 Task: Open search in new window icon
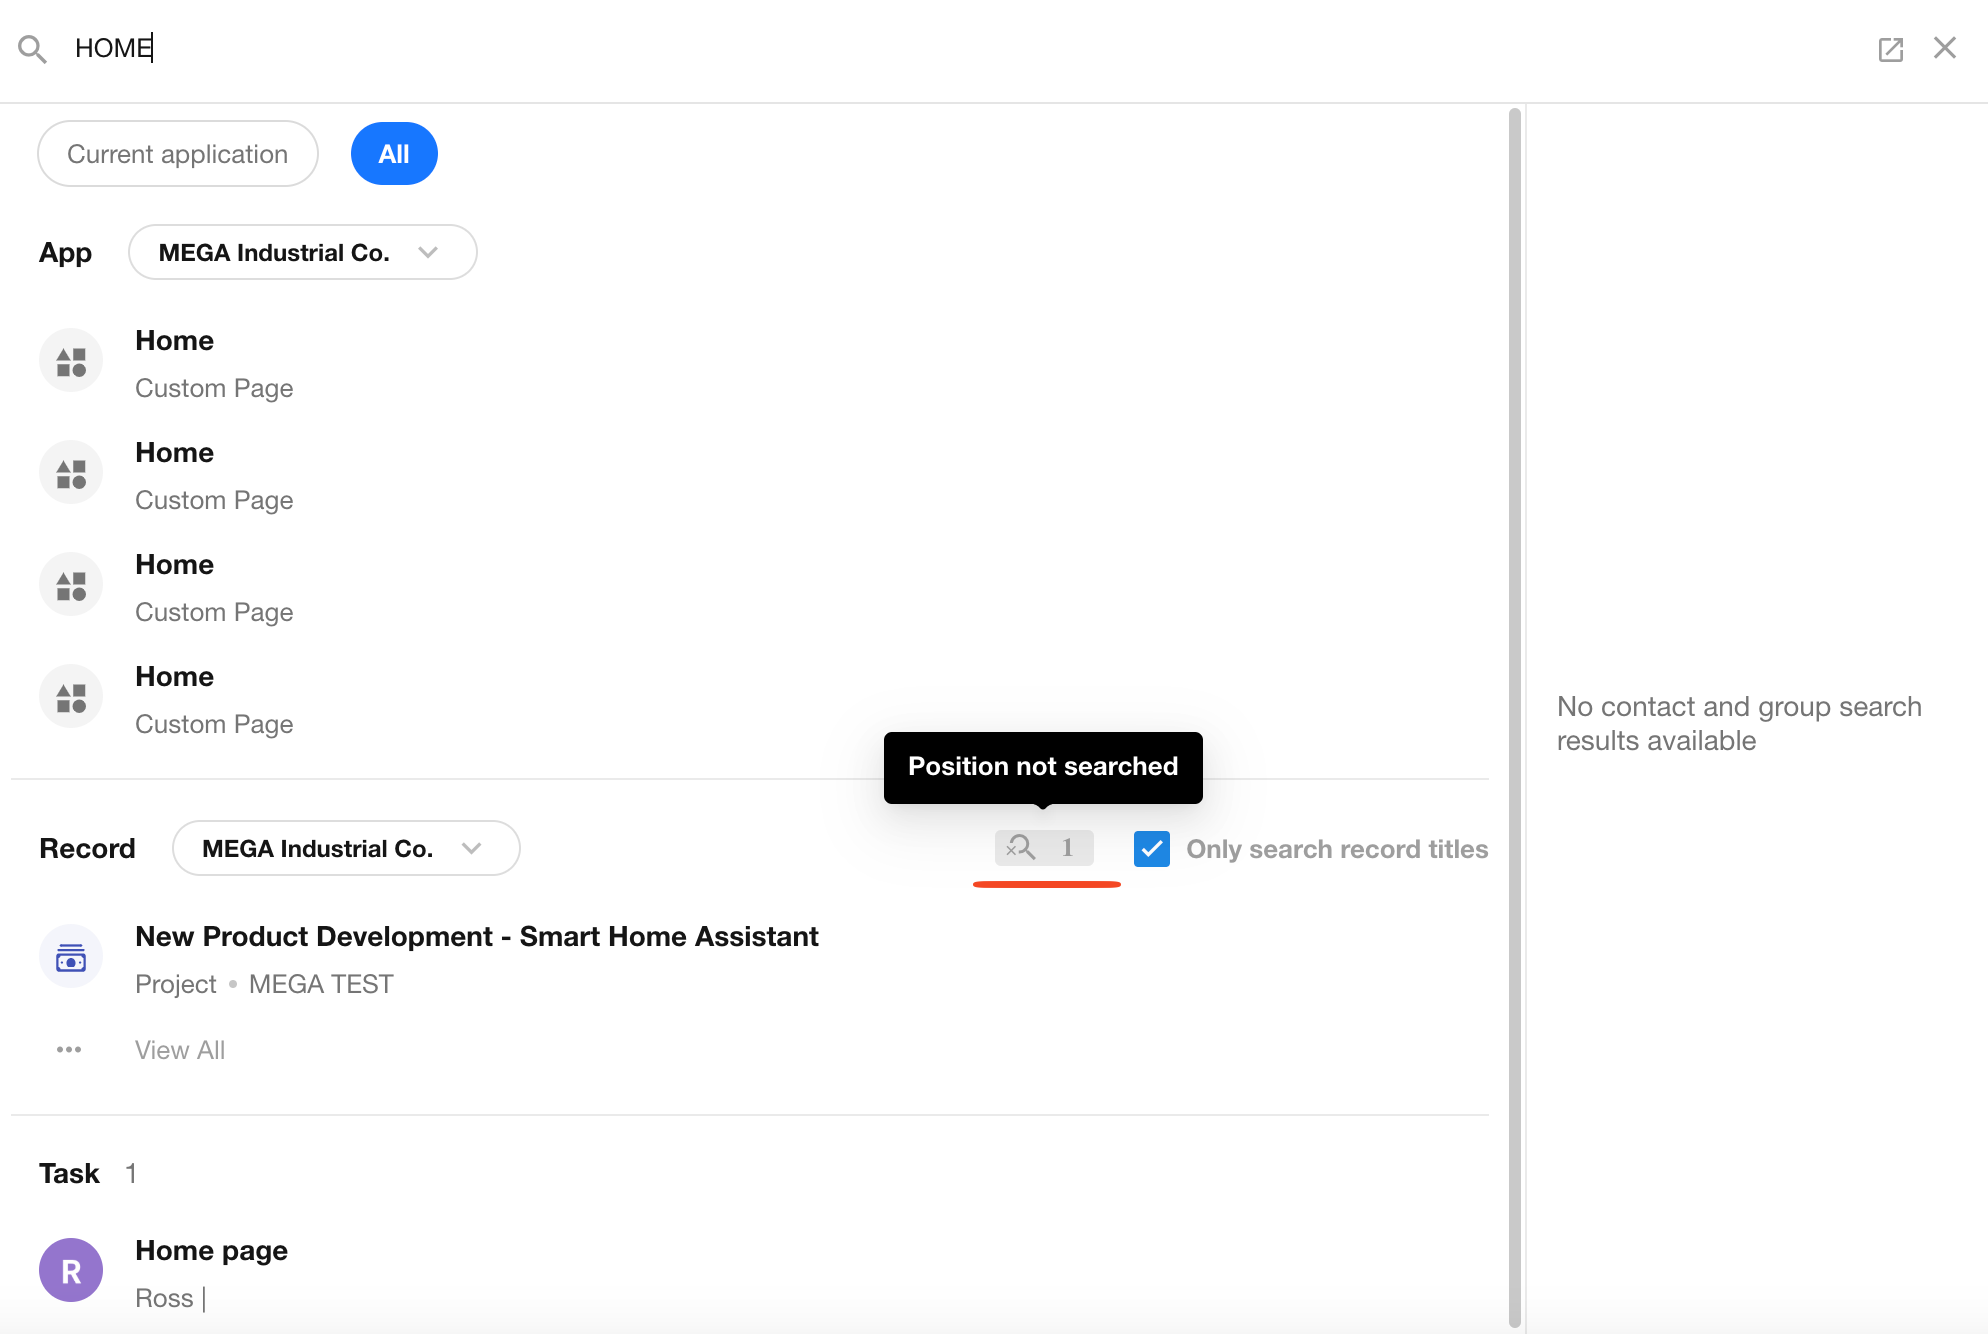click(1890, 49)
